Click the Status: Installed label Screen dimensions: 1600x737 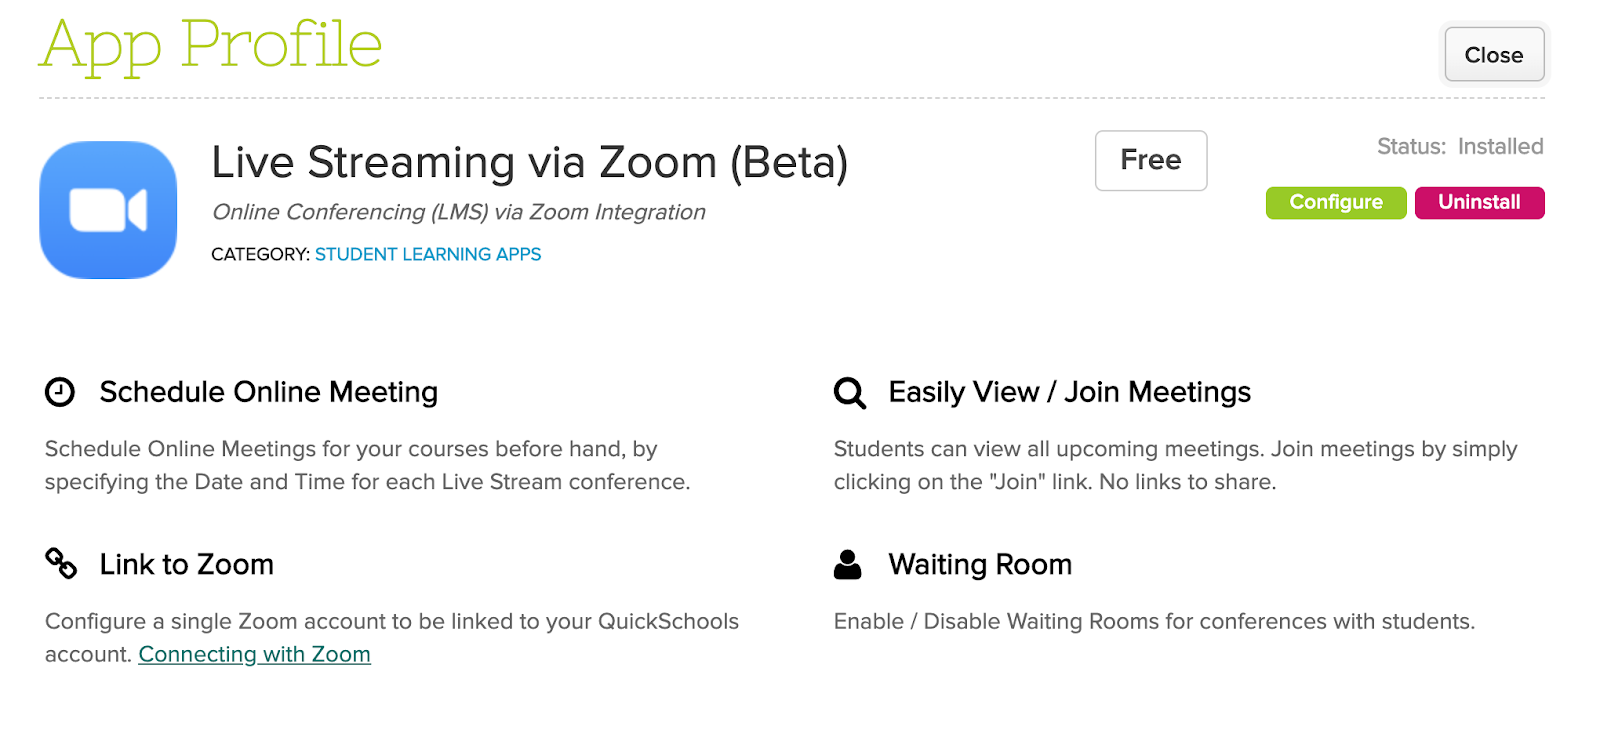(1459, 147)
